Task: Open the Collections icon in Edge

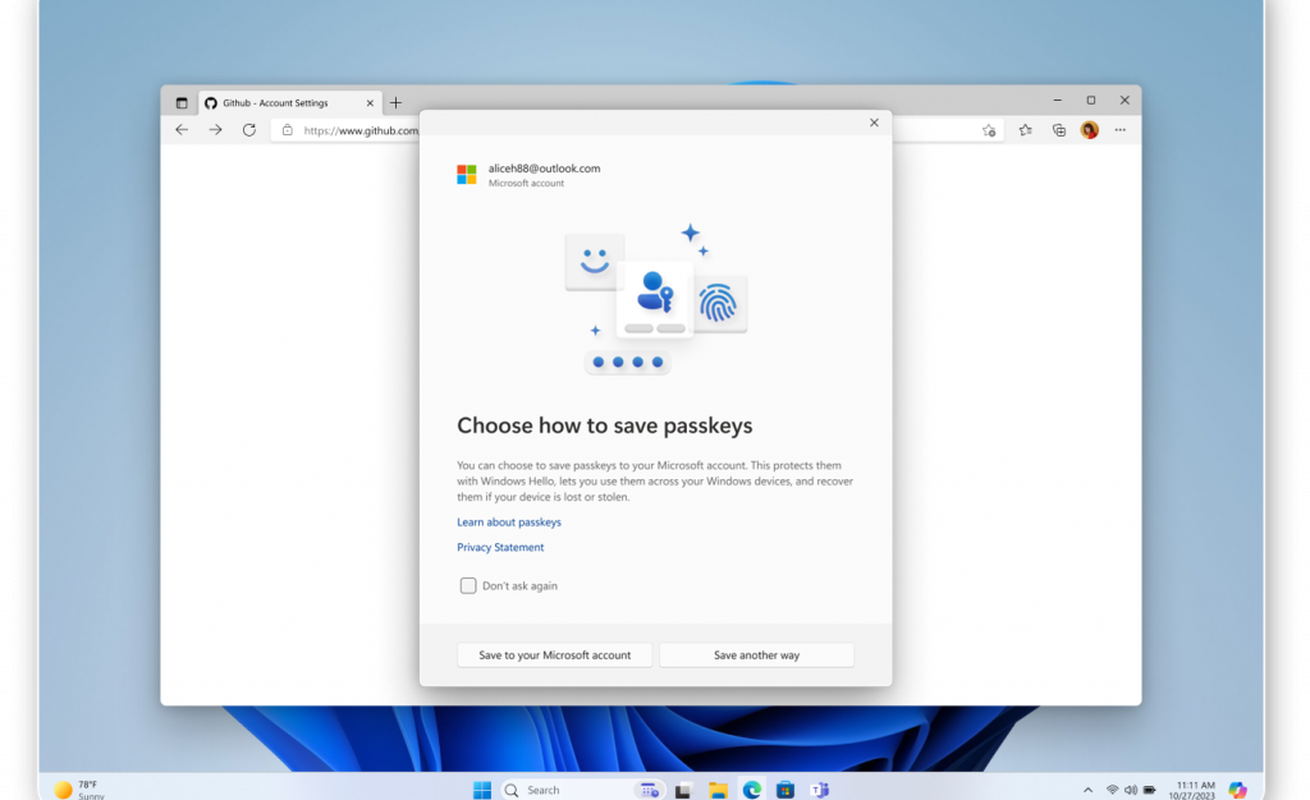Action: tap(1059, 130)
